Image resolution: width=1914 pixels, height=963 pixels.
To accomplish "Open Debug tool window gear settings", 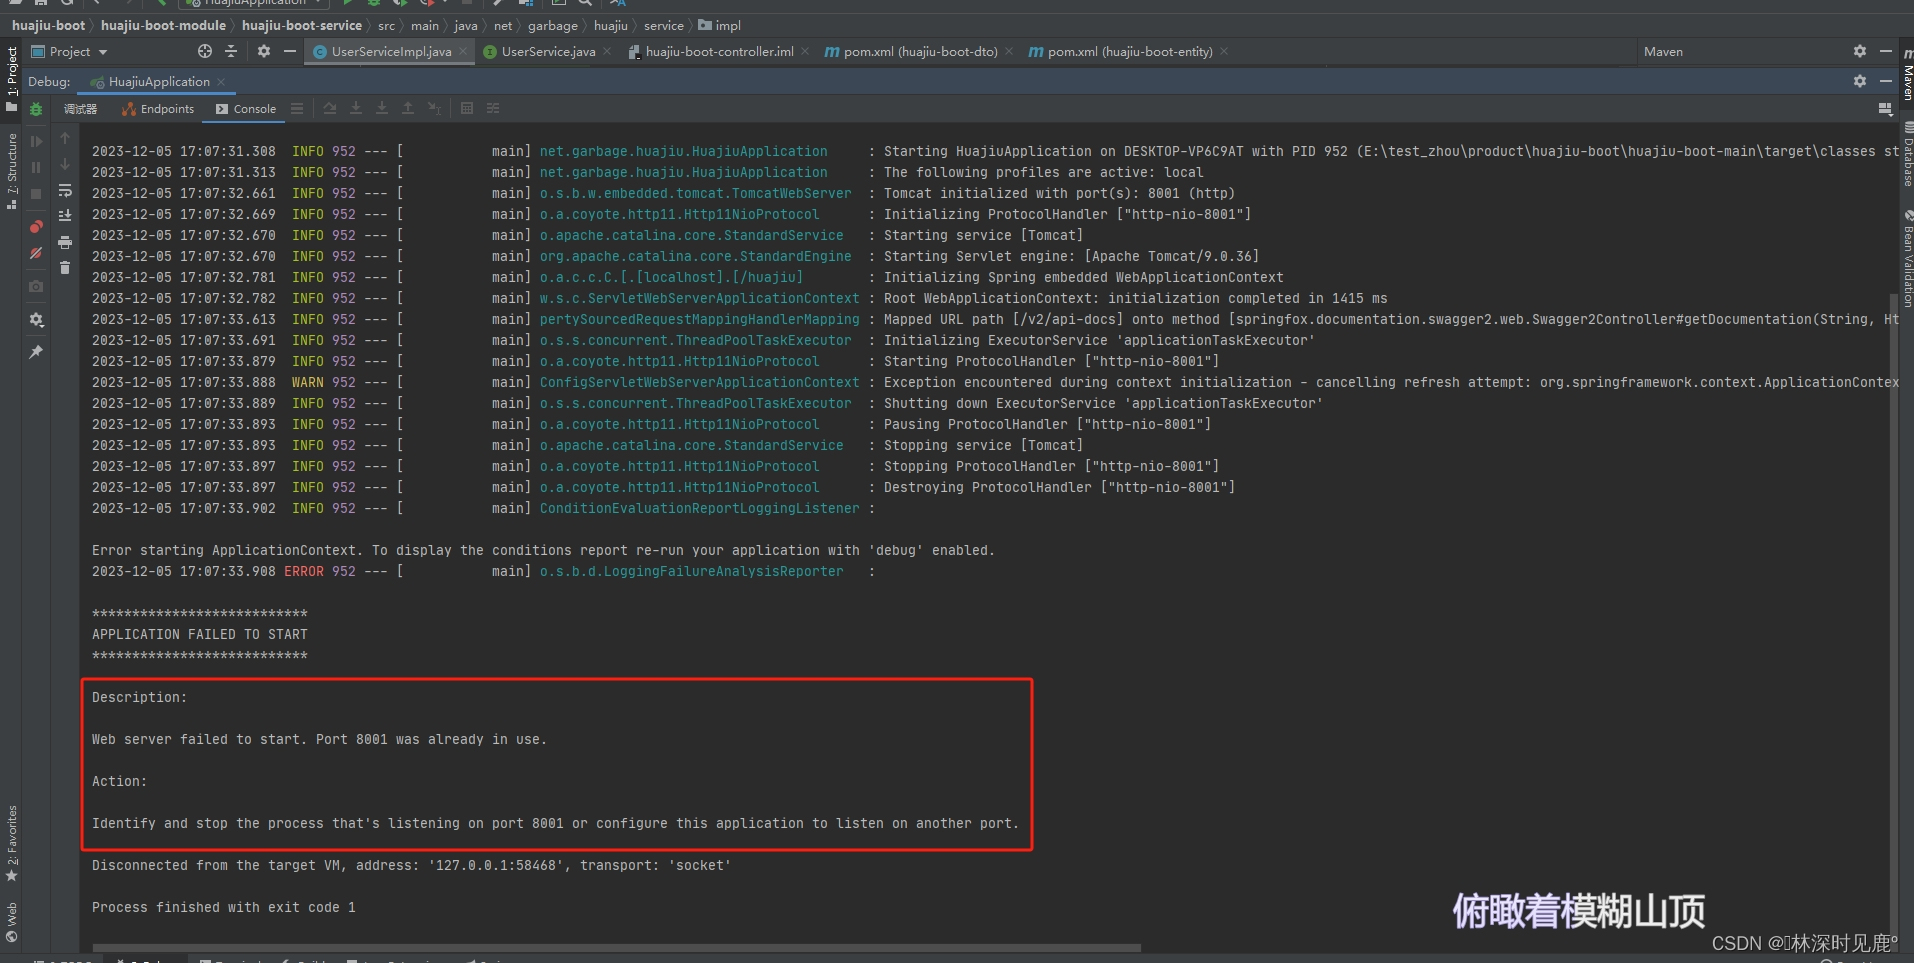I will coord(1860,81).
